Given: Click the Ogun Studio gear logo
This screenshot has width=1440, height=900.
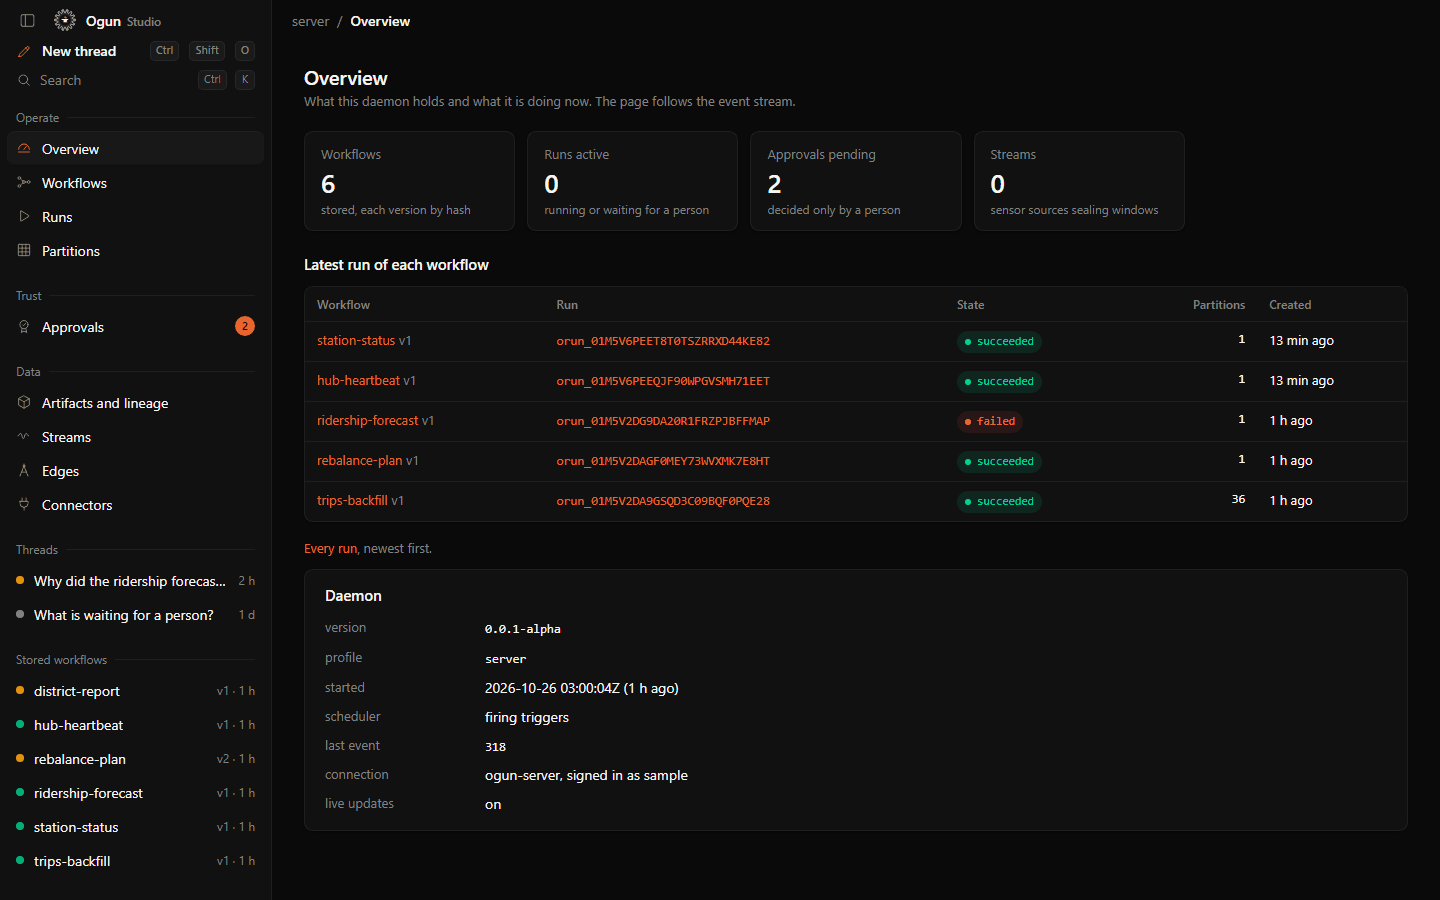Looking at the screenshot, I should click(x=65, y=20).
